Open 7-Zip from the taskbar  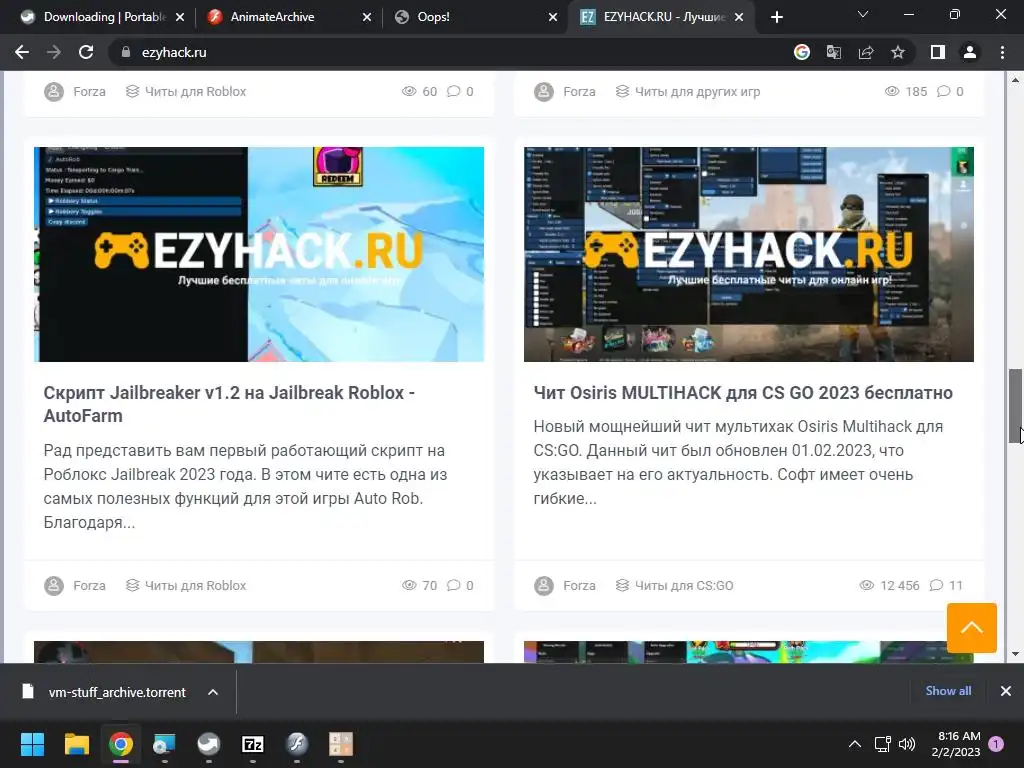point(253,744)
